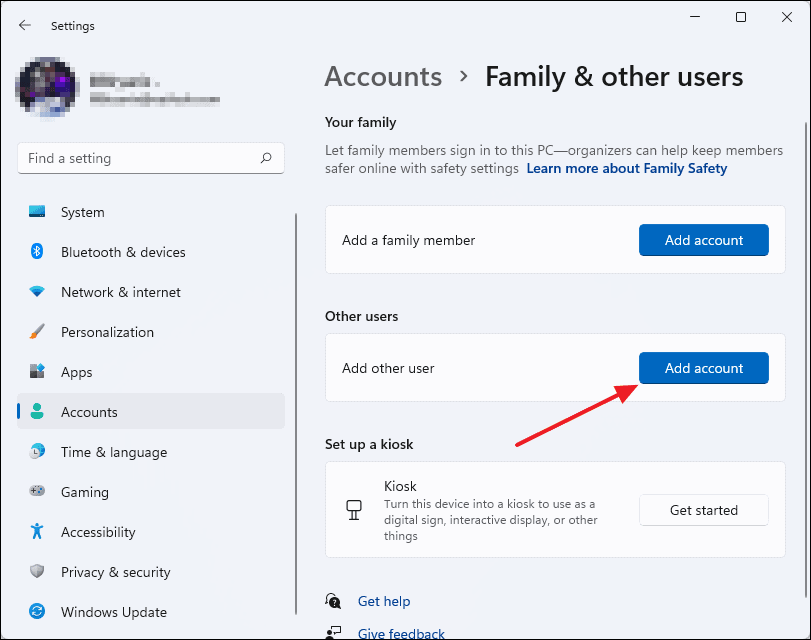
Task: Click Add account for Other users
Action: point(703,368)
